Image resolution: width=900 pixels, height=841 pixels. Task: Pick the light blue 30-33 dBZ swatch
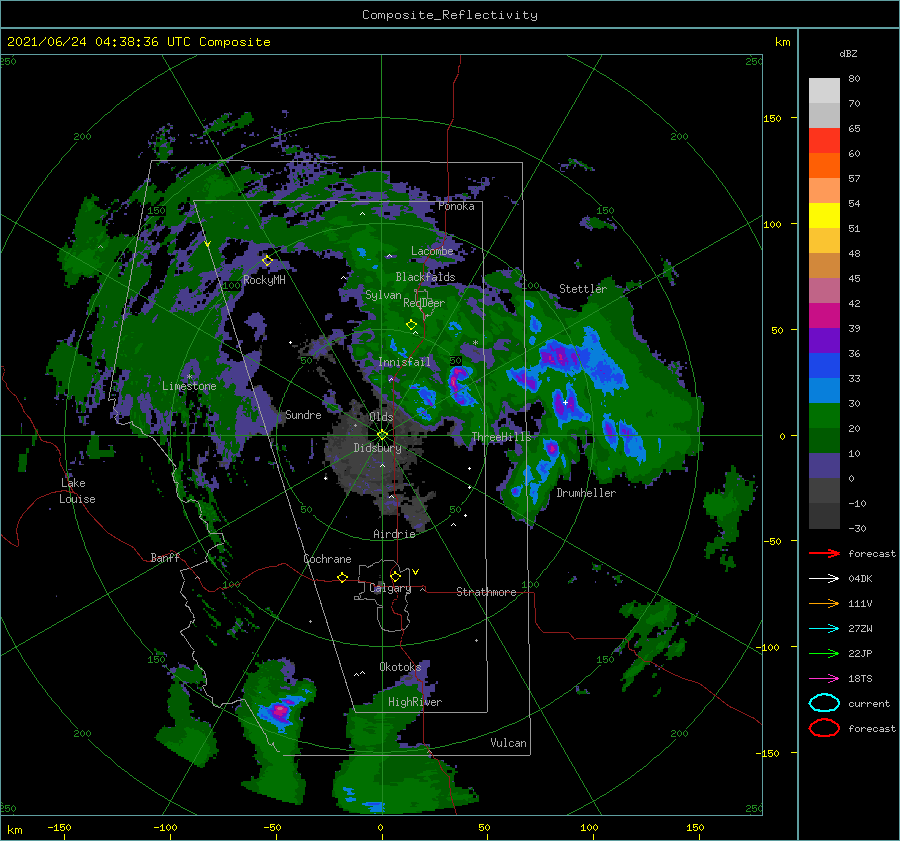[824, 390]
